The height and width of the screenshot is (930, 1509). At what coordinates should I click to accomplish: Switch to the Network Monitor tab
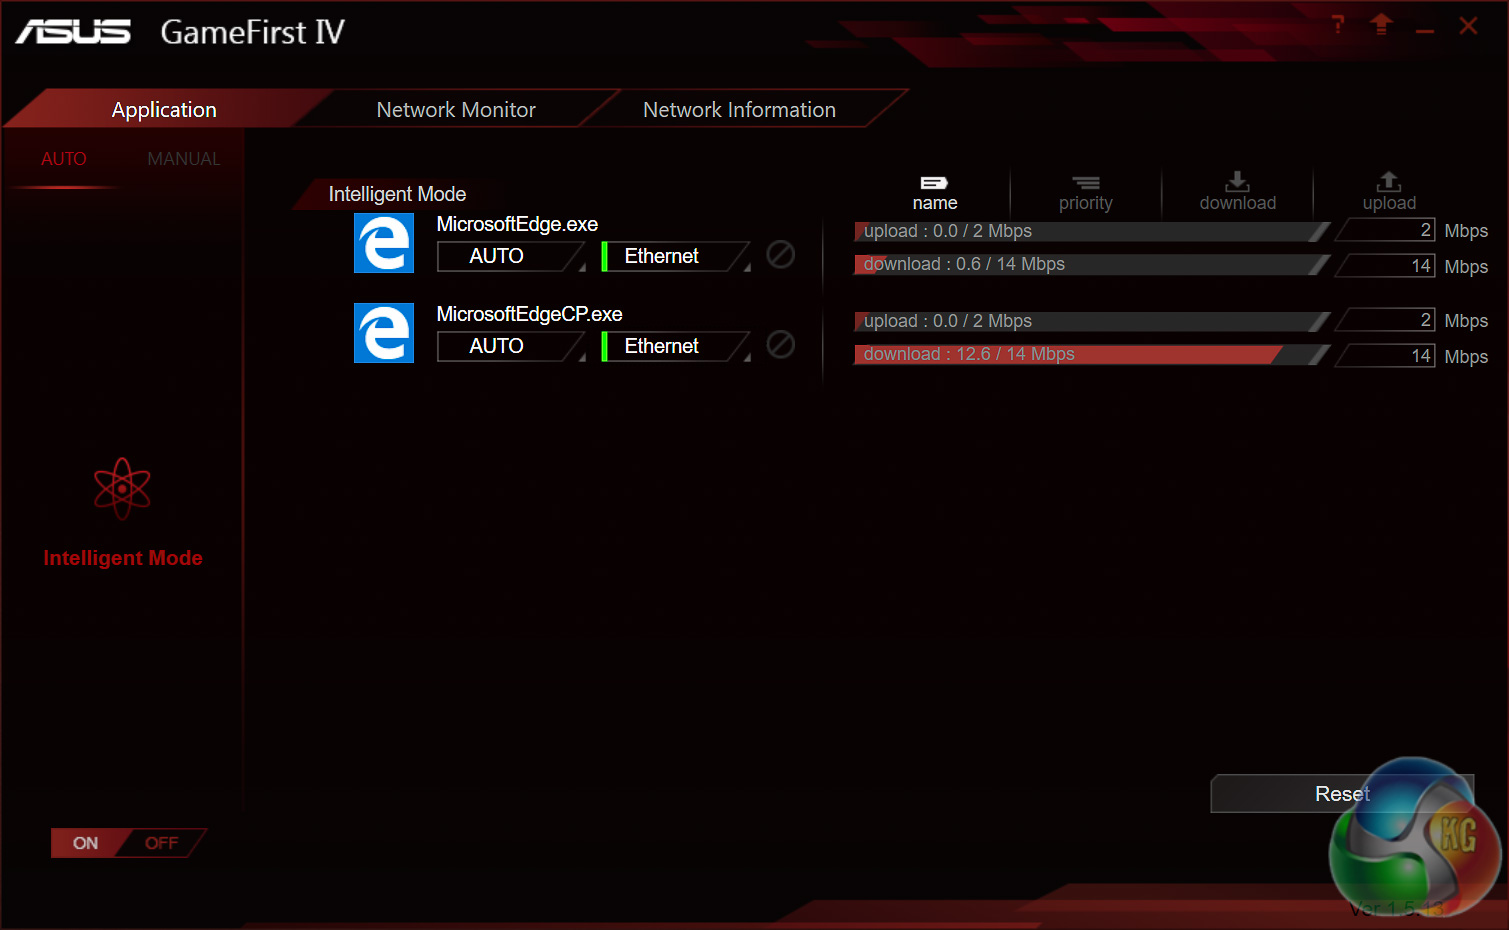point(456,110)
